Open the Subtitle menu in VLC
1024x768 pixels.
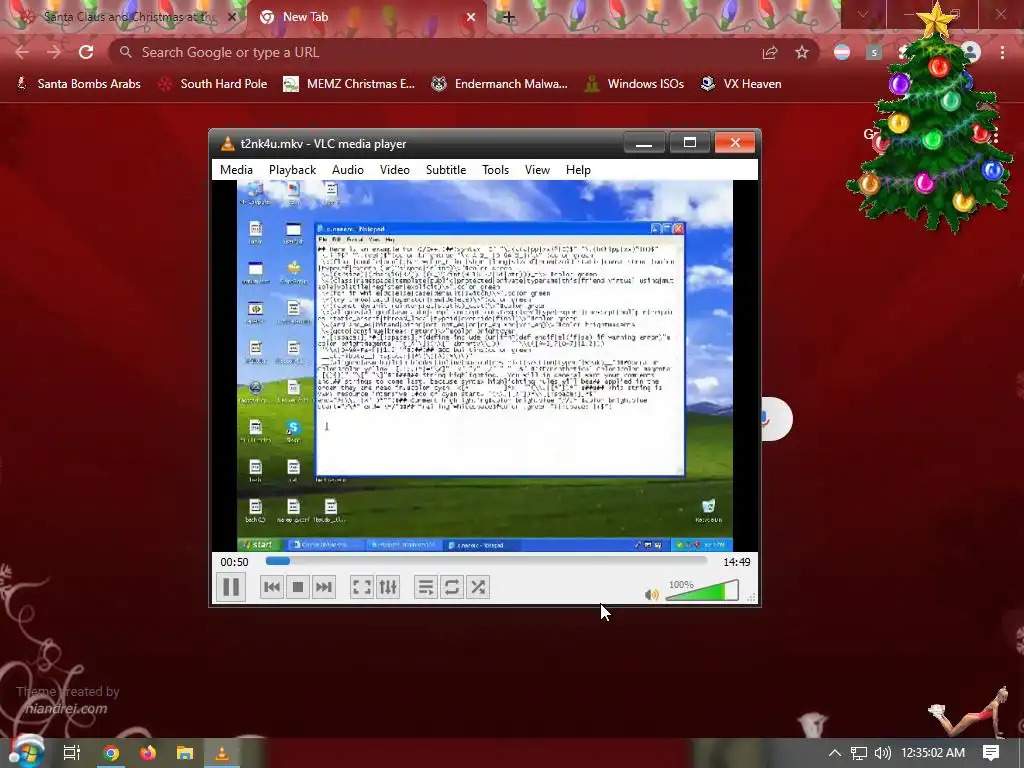click(x=446, y=170)
